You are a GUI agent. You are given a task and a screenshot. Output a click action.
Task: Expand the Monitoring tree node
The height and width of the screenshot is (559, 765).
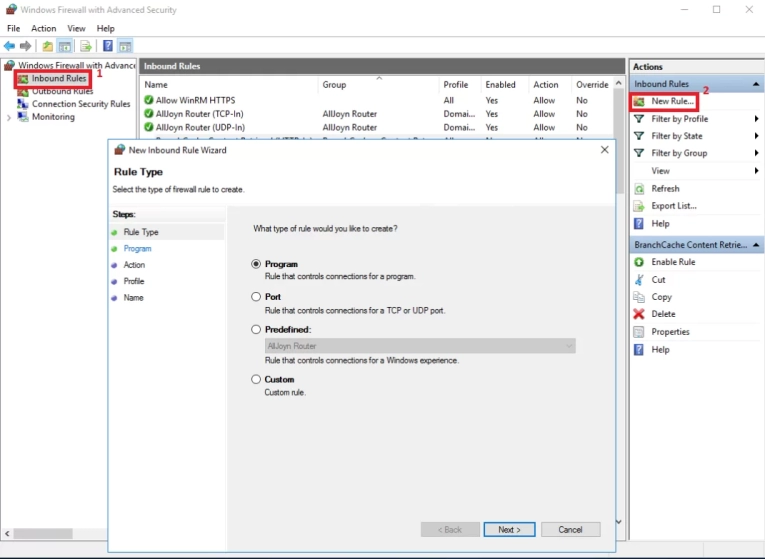(x=9, y=117)
